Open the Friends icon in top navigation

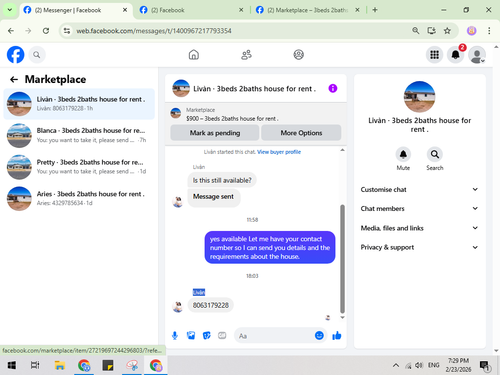tap(246, 54)
